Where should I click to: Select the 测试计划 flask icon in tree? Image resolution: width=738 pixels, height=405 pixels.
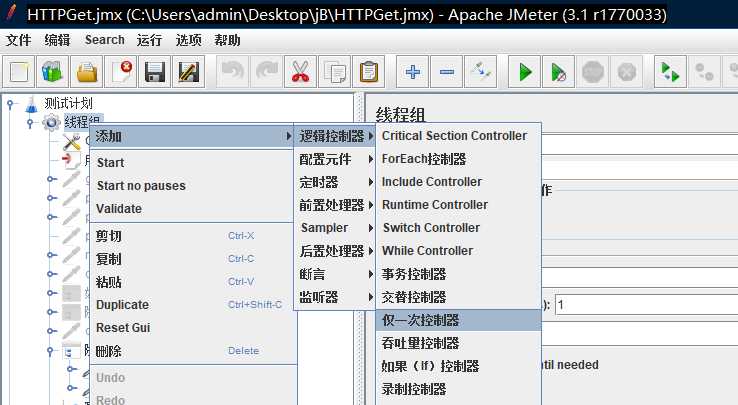click(32, 104)
